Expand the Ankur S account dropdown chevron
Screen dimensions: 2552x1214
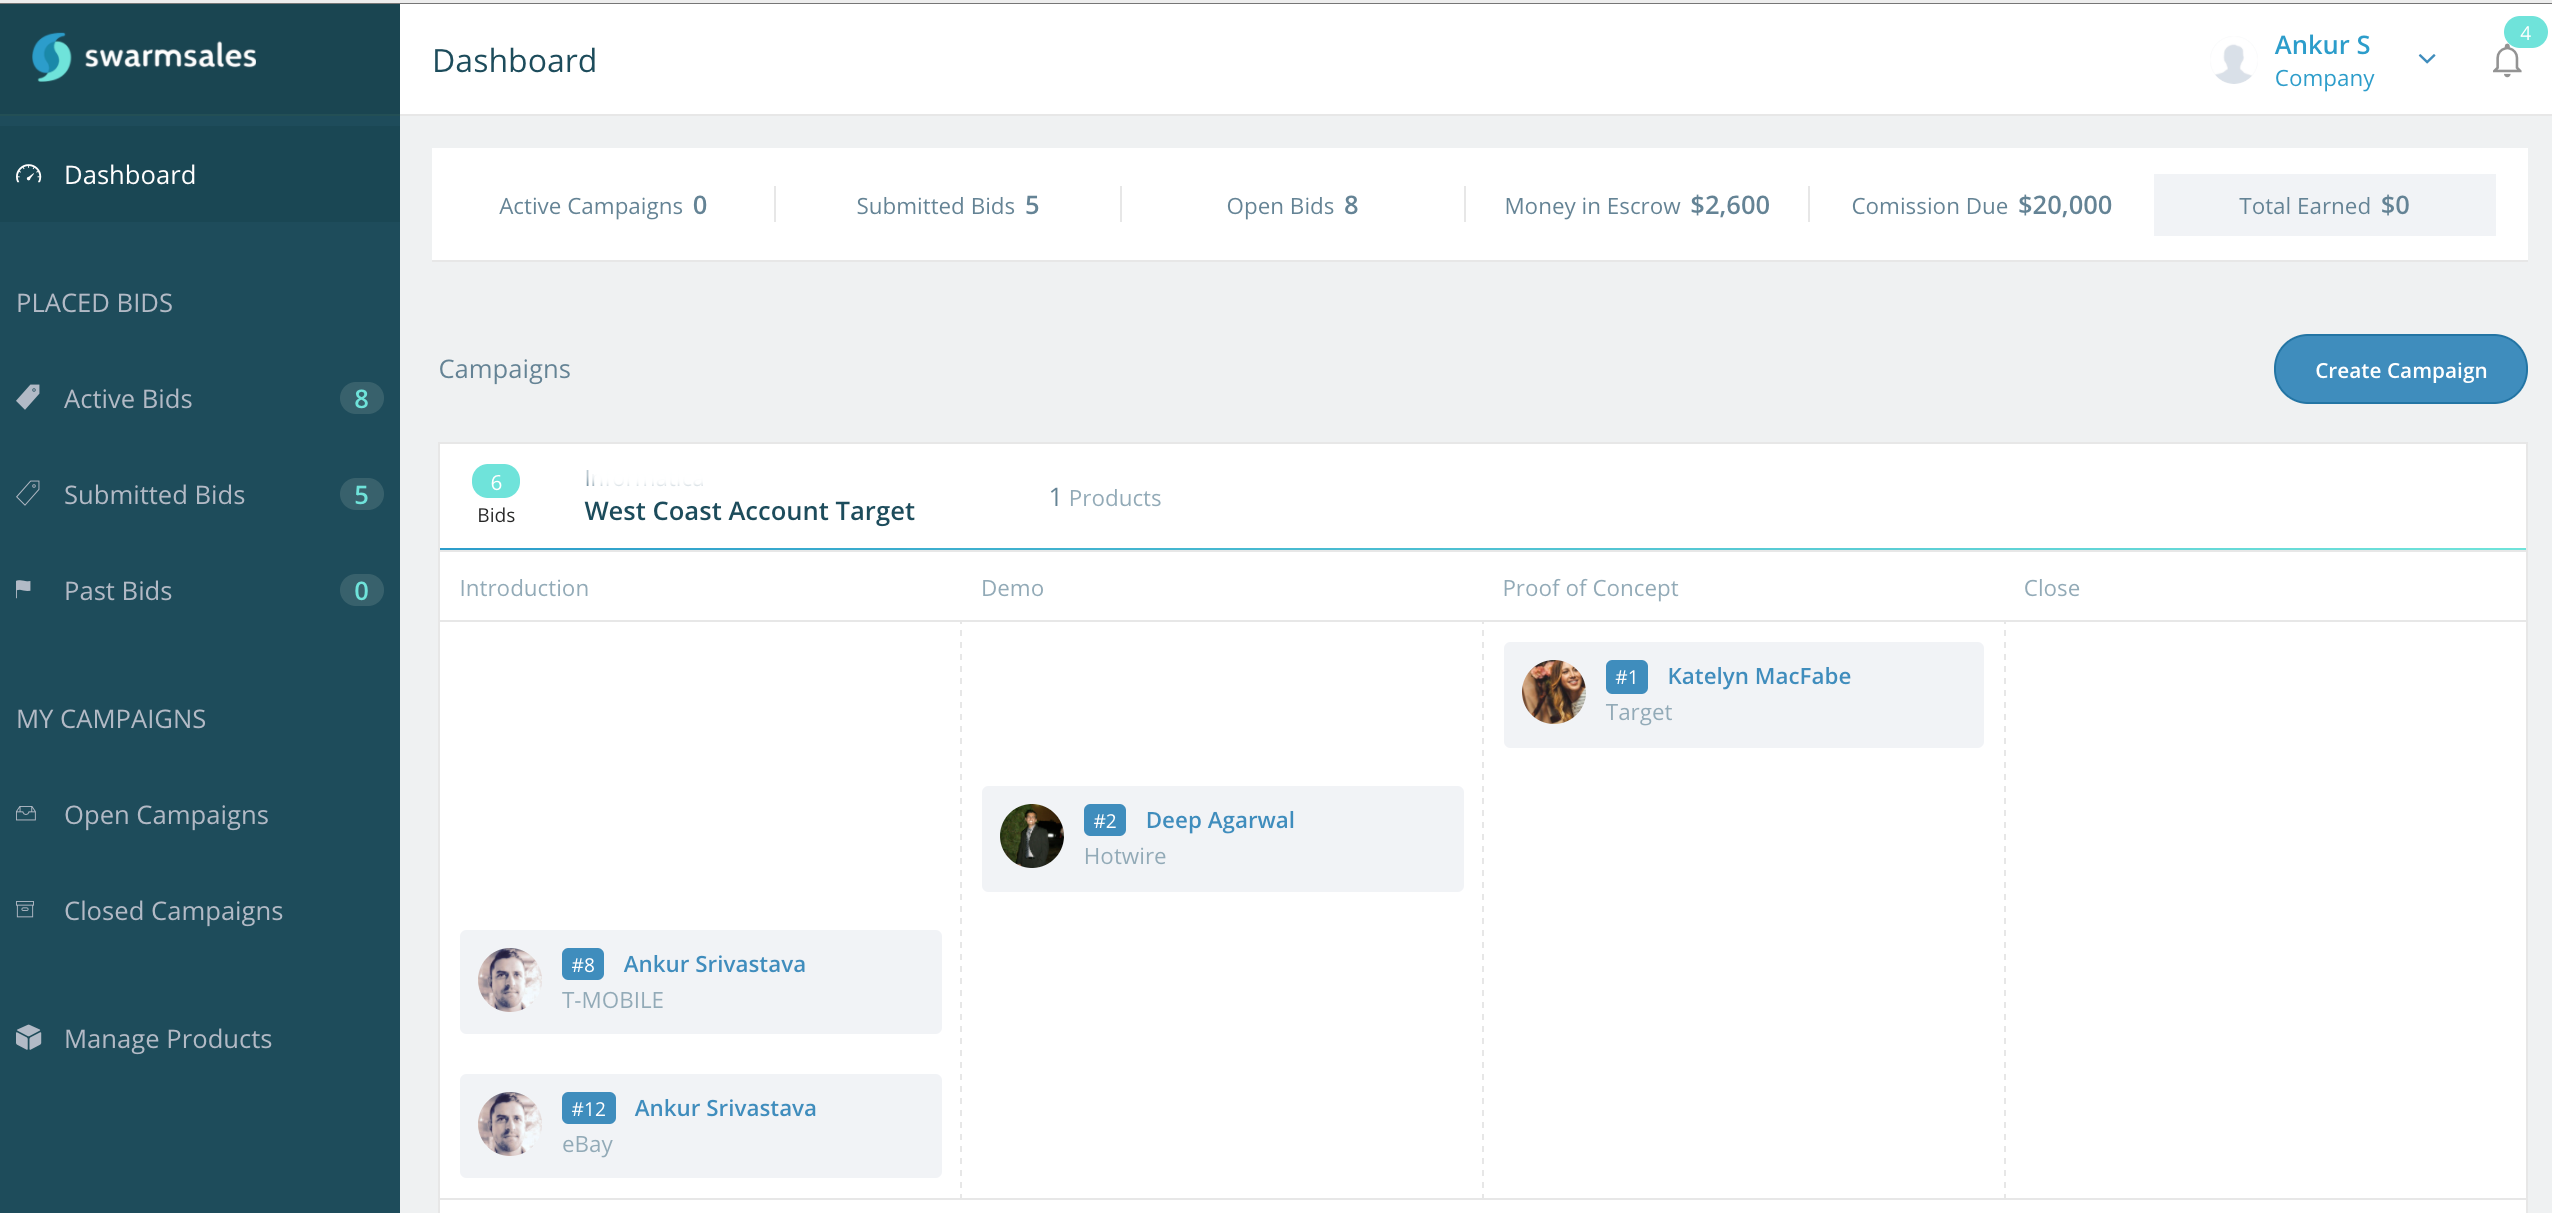(2427, 59)
